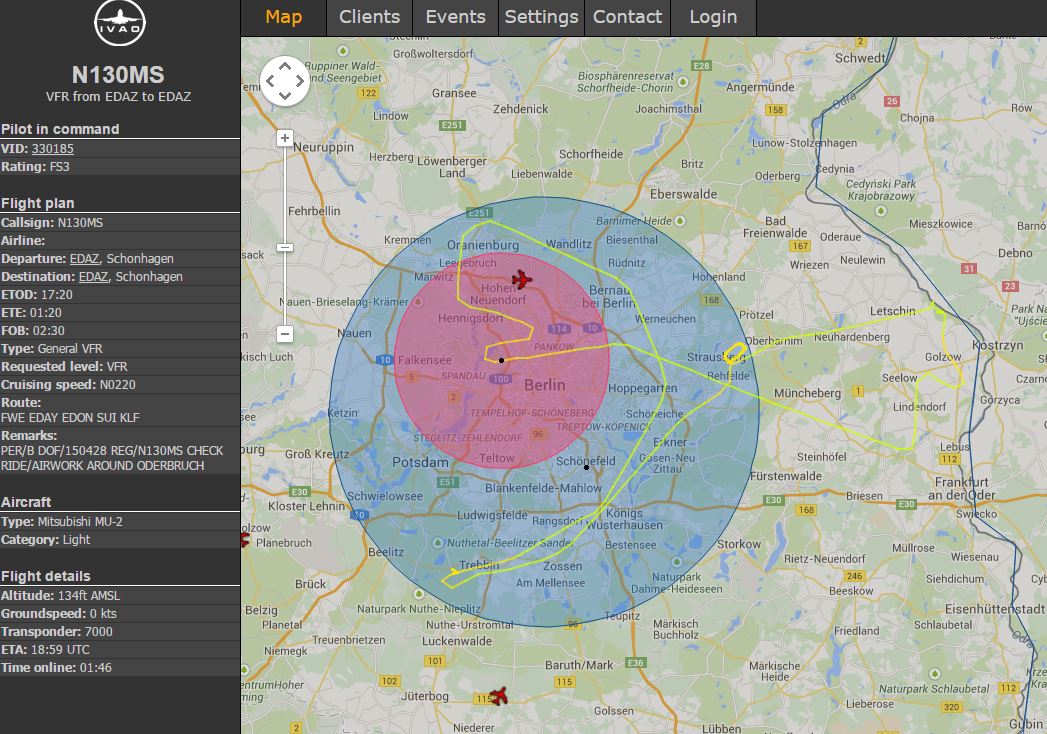Click the 'ETE: 01:20' row

pos(120,313)
